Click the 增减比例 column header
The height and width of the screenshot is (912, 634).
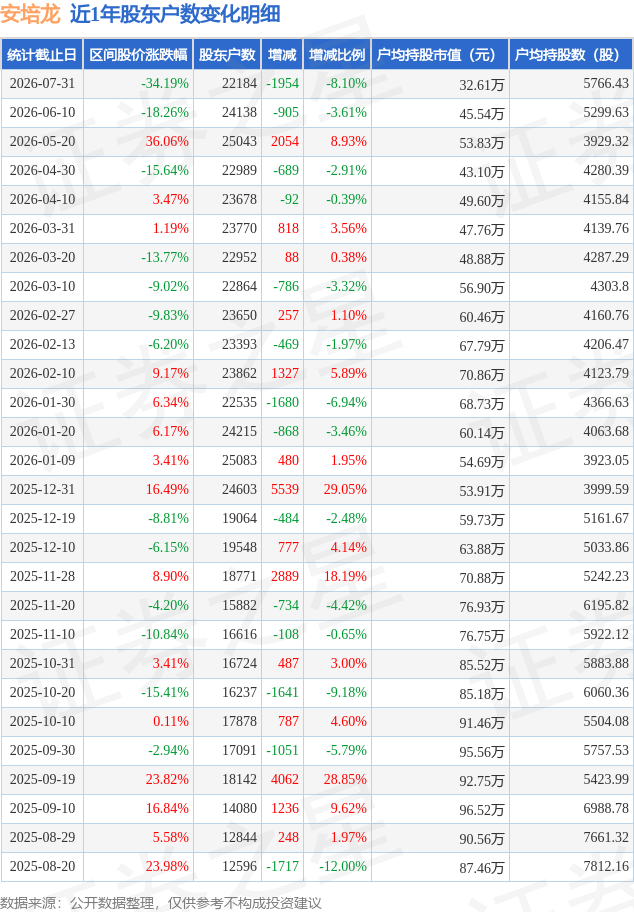click(337, 55)
